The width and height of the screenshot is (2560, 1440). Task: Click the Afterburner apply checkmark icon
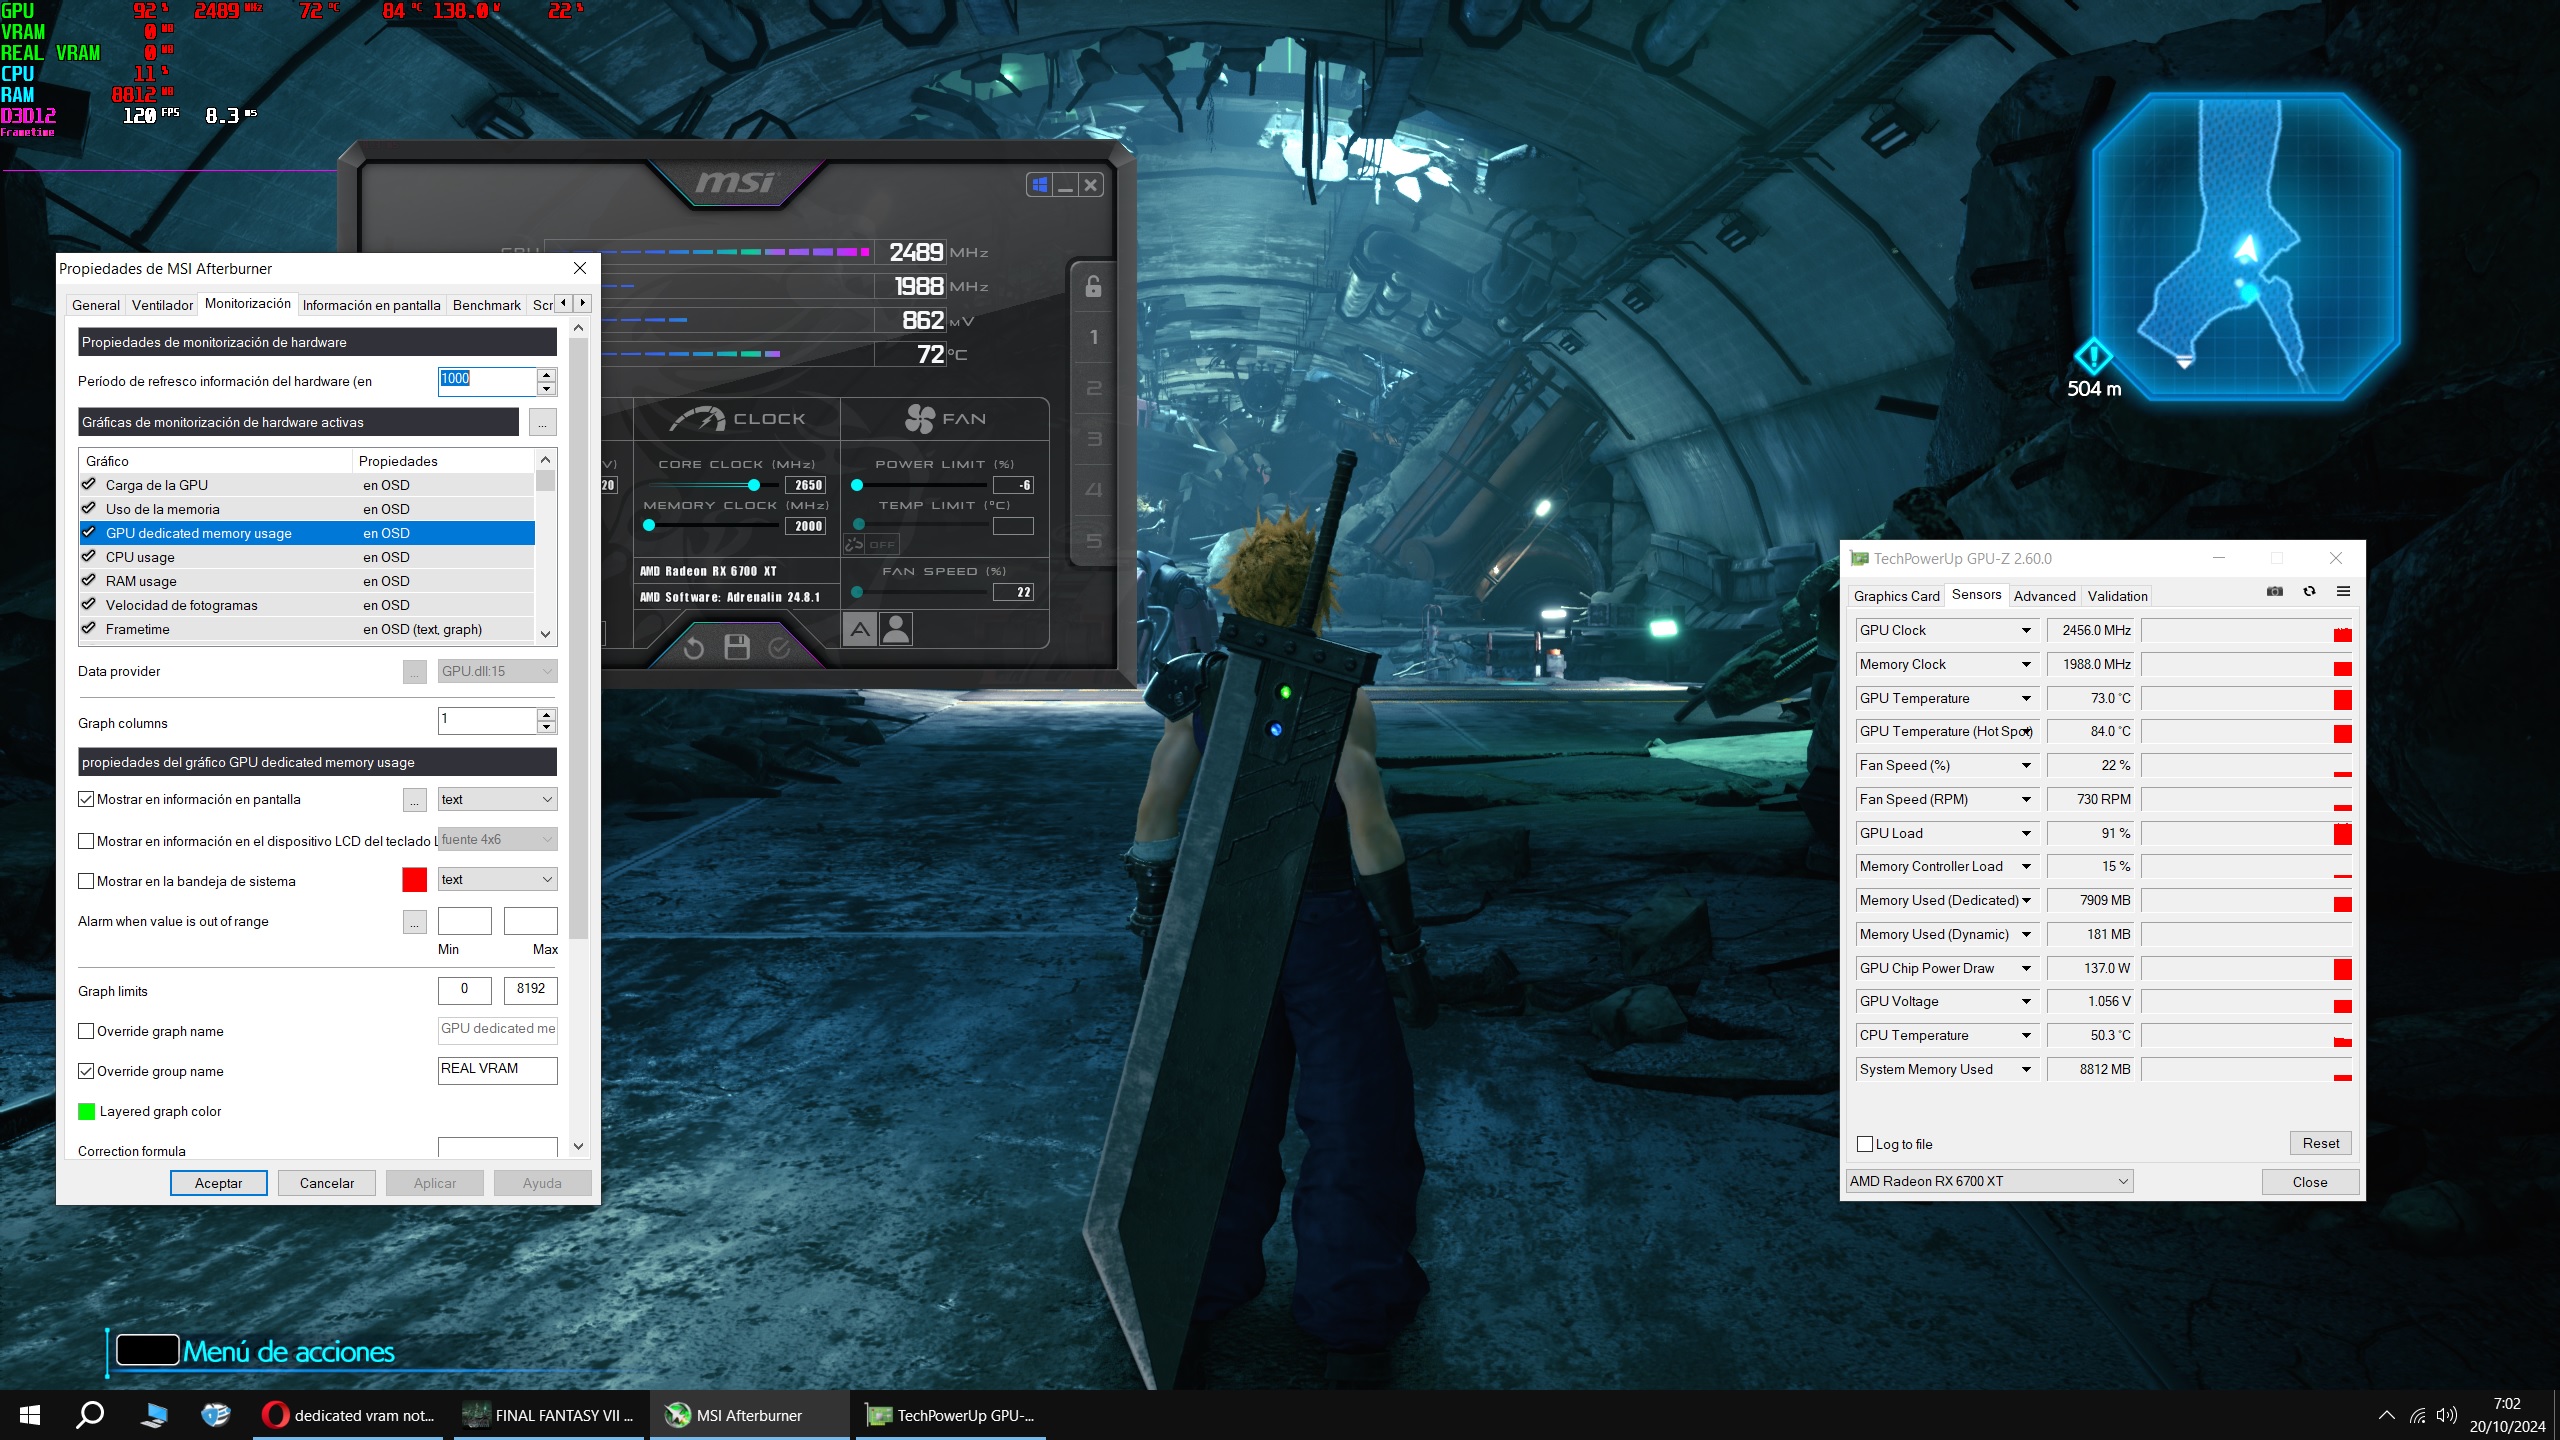(779, 648)
